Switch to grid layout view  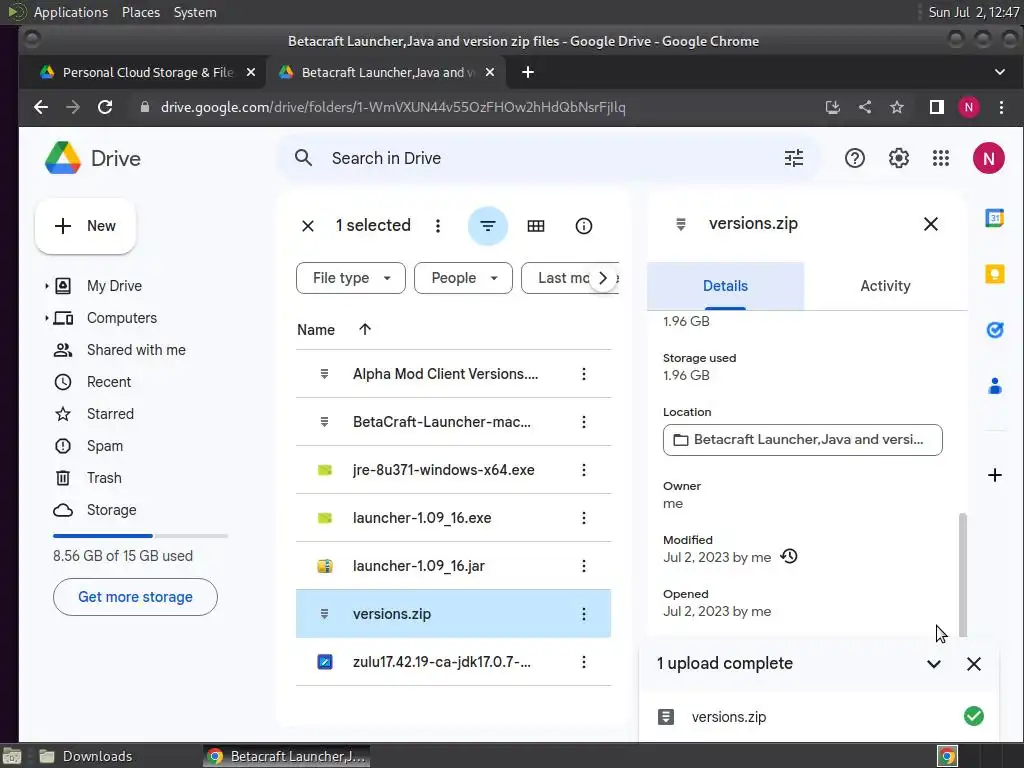(536, 226)
